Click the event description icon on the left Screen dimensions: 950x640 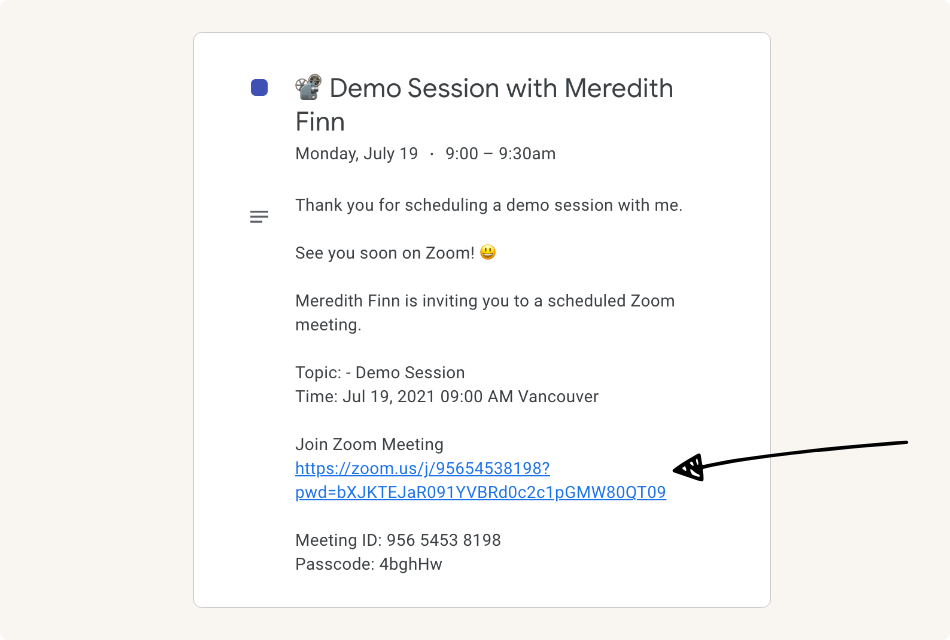click(x=259, y=216)
